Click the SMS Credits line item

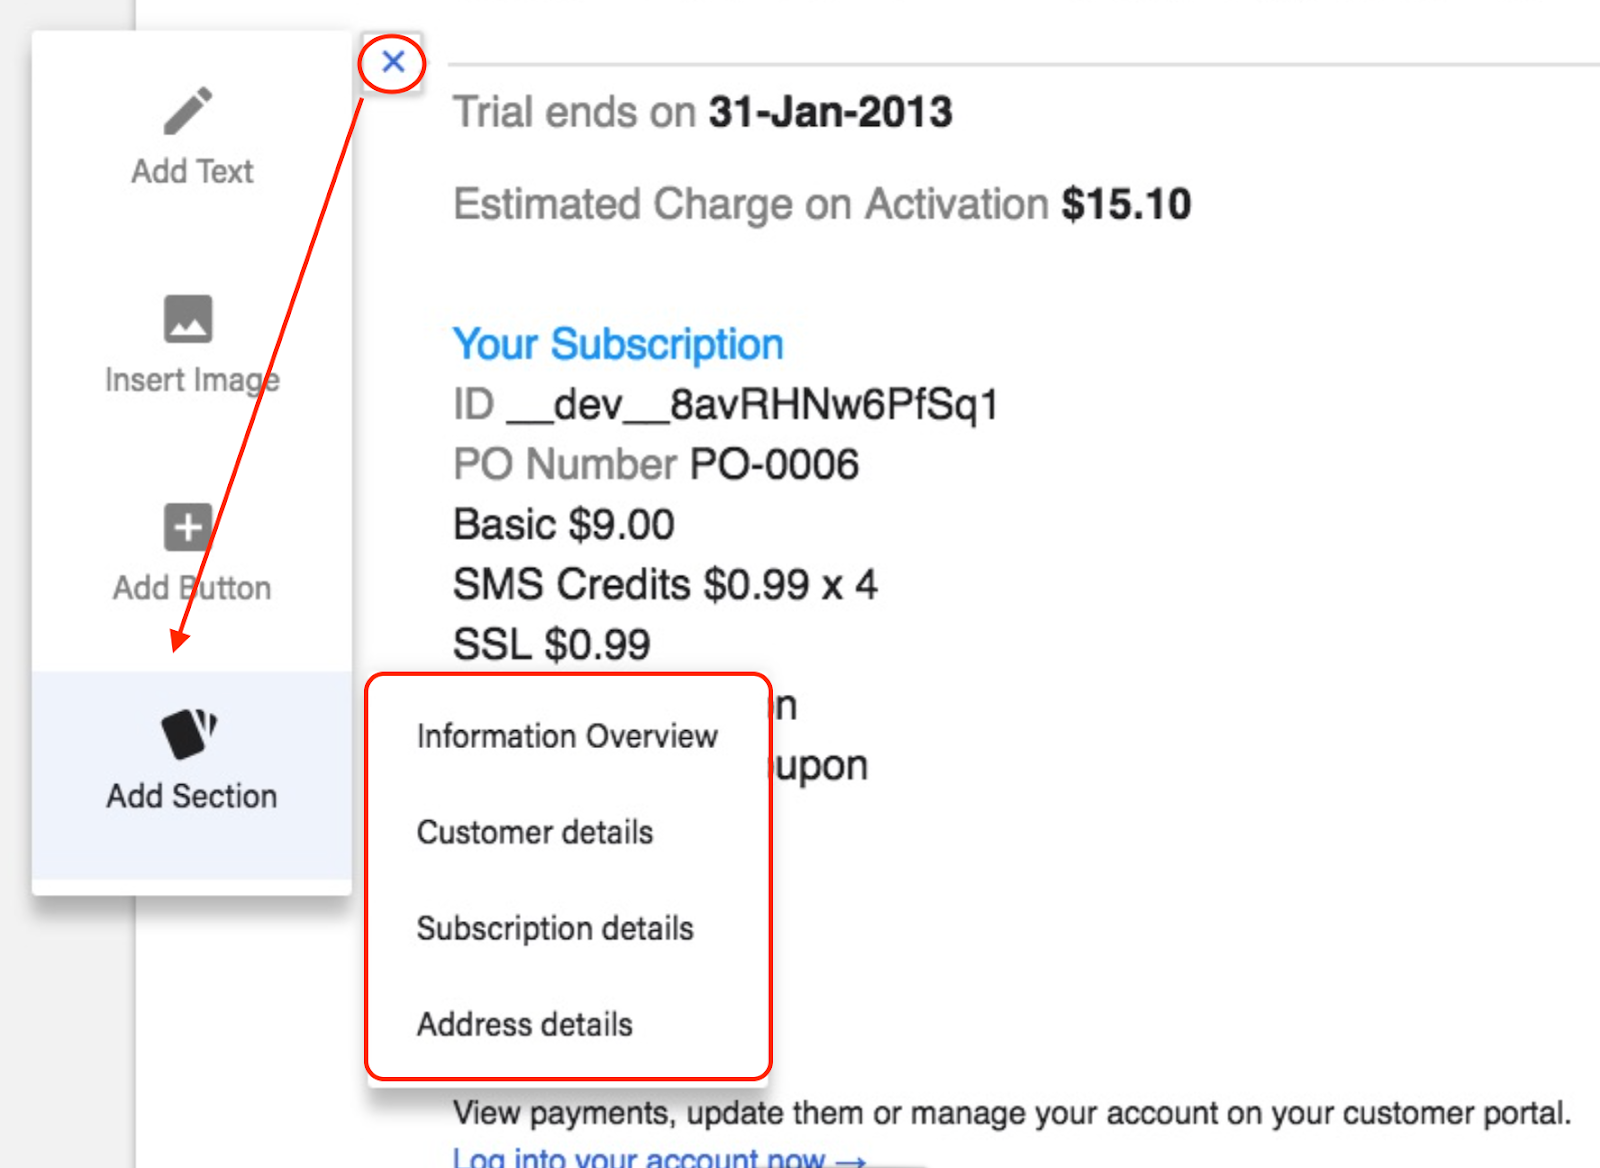665,585
